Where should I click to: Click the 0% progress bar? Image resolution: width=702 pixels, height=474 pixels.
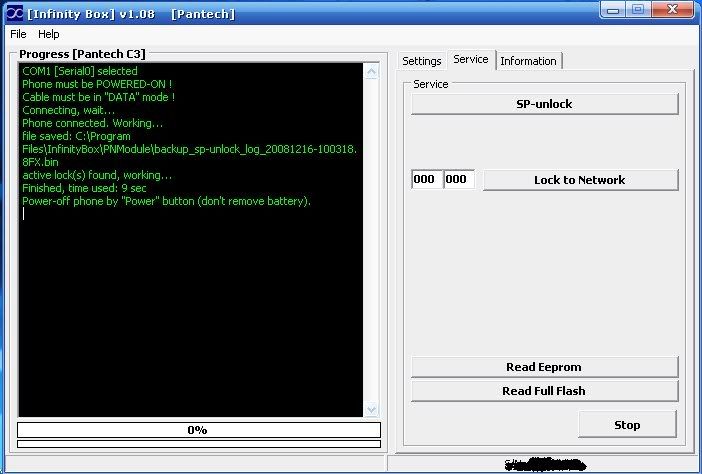click(x=199, y=430)
